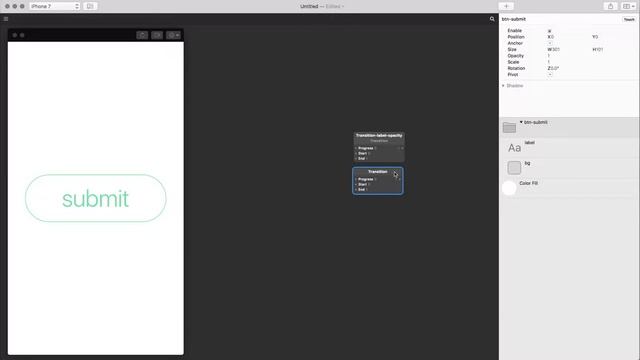Click the search magnifier in patch editor
This screenshot has width=640, height=360.
492,19
